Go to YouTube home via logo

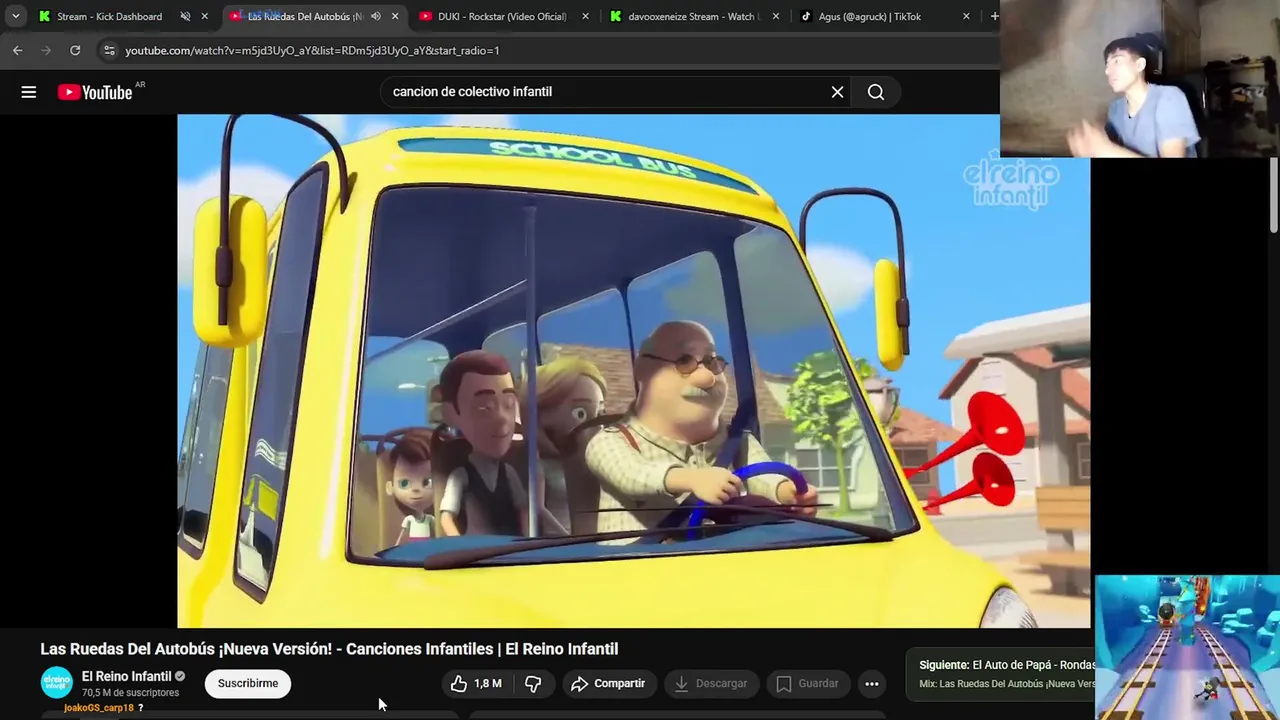95,92
